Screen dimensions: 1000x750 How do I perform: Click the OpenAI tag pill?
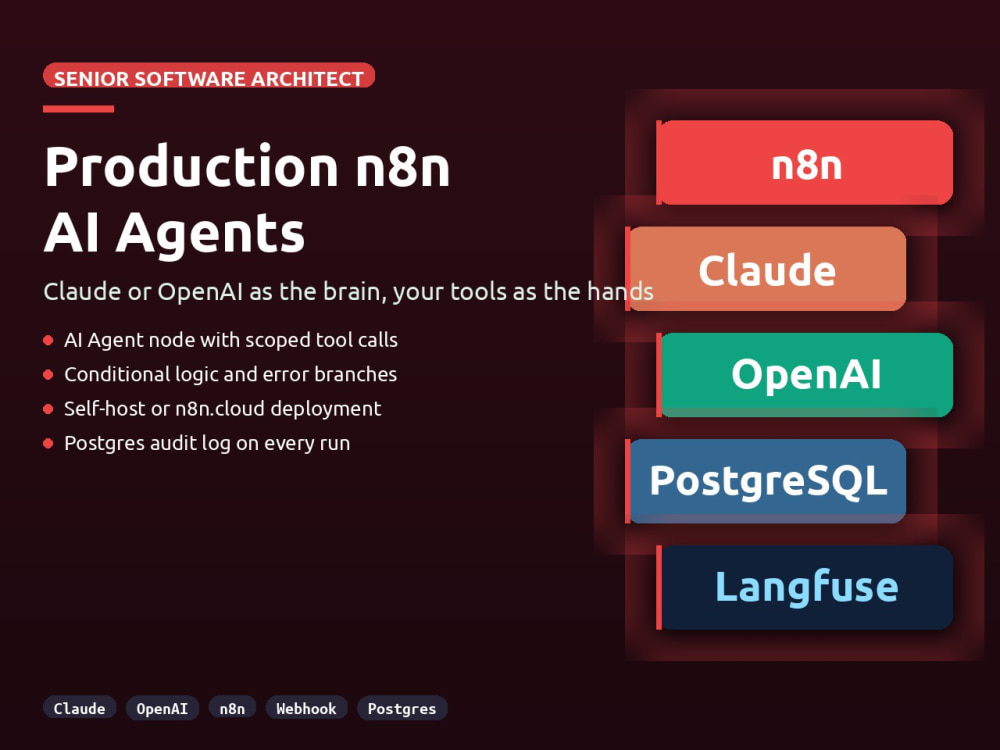tap(163, 708)
